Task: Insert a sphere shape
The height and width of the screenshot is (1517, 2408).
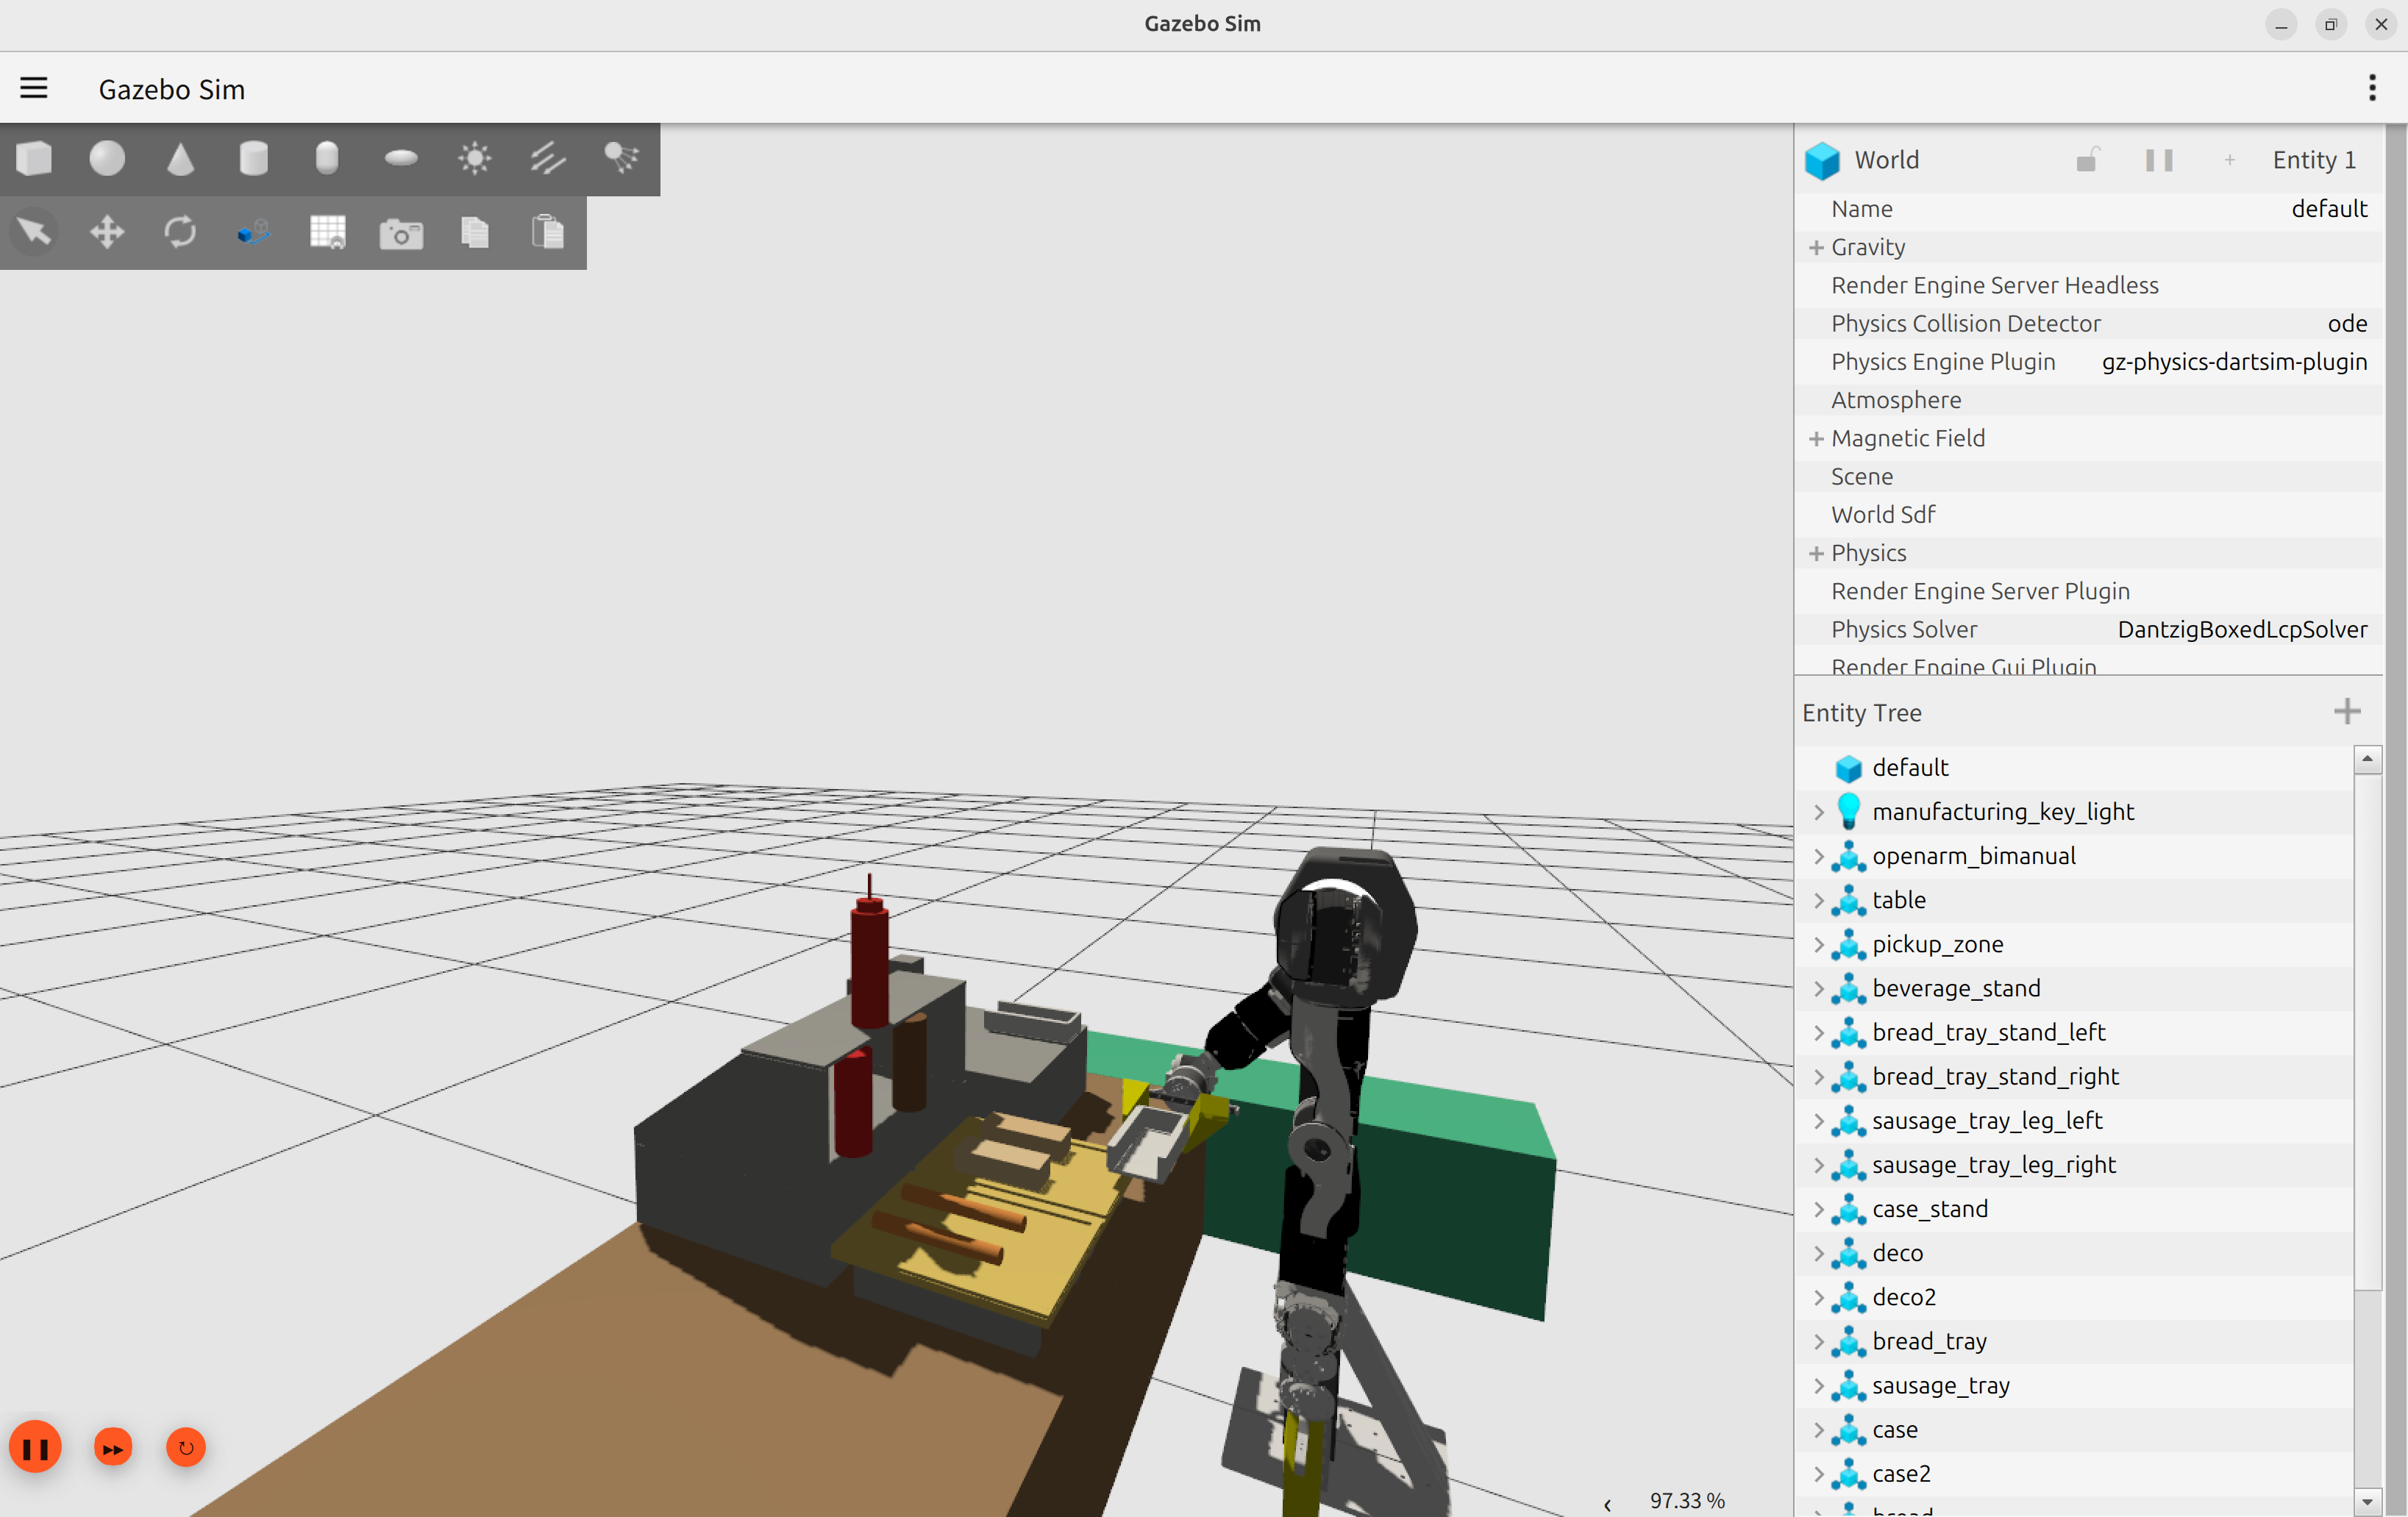Action: point(107,158)
